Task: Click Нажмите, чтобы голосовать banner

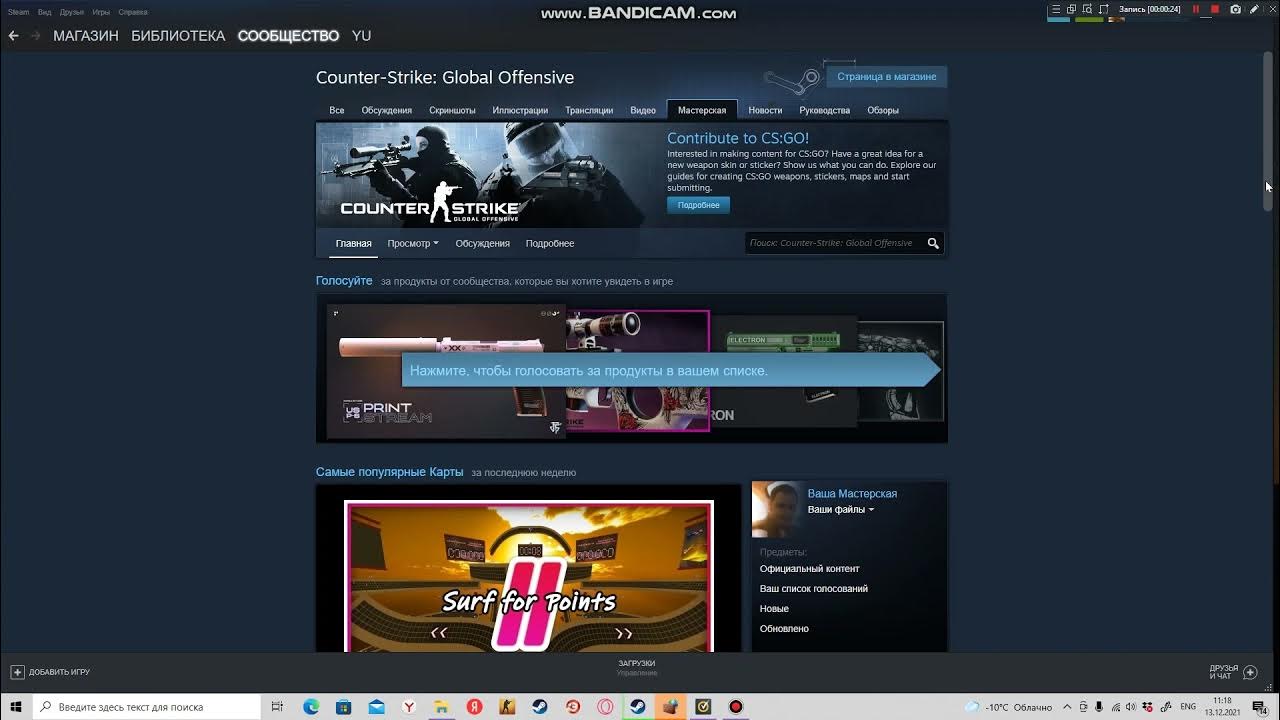Action: click(x=671, y=370)
